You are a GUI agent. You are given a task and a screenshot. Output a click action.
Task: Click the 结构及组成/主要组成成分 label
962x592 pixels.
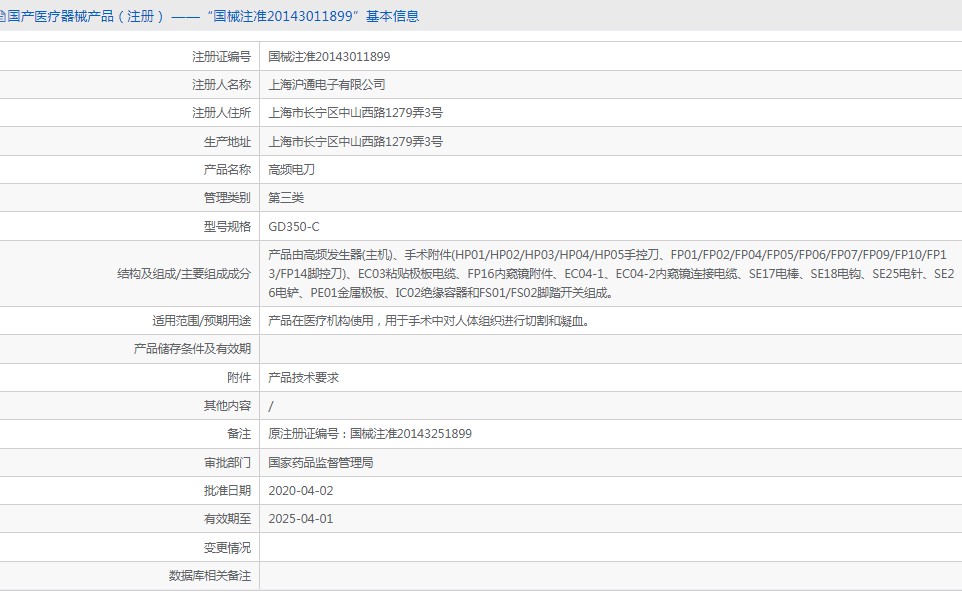tap(184, 274)
